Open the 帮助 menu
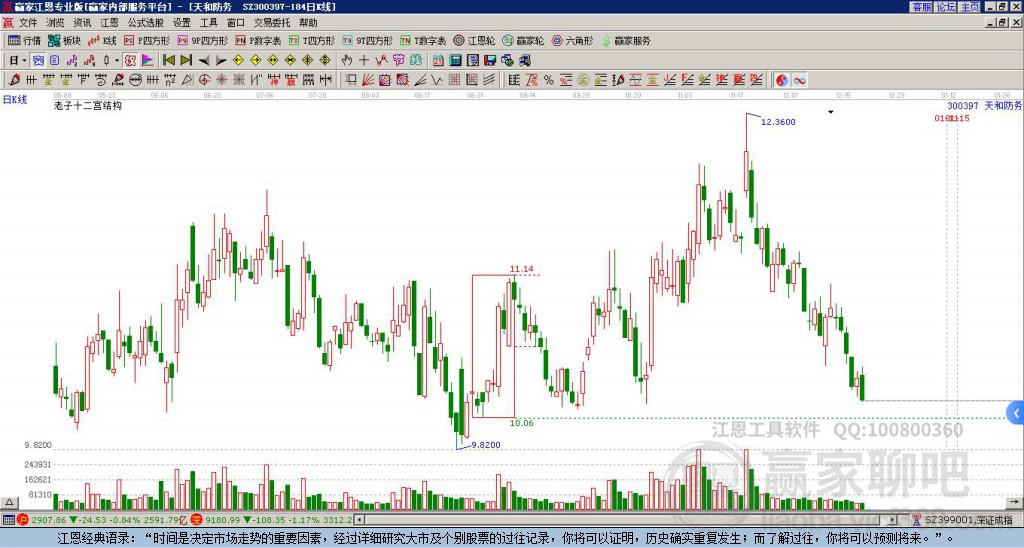This screenshot has width=1024, height=548. click(308, 23)
